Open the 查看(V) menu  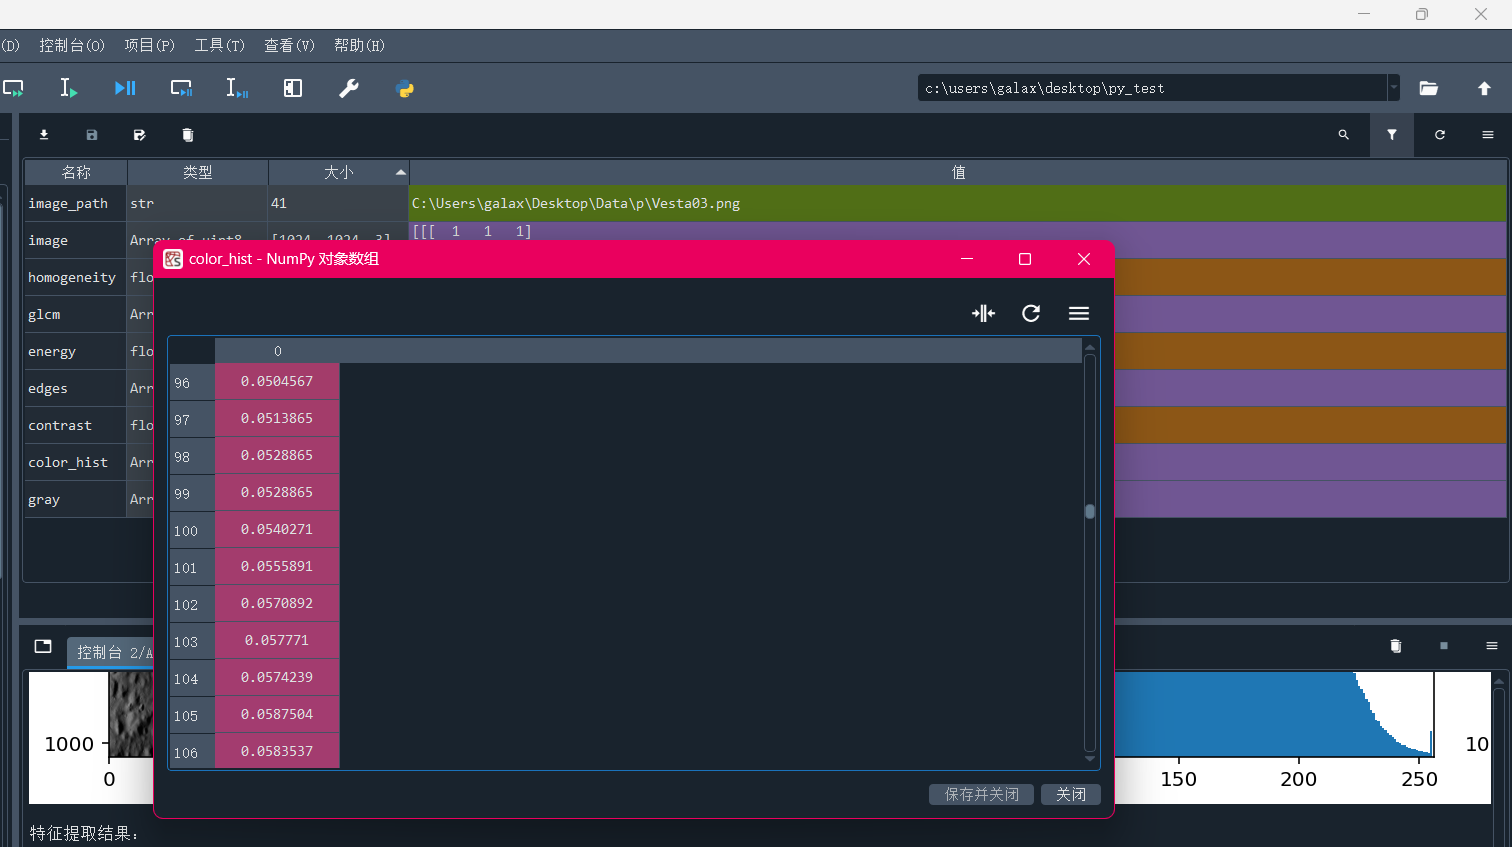(289, 45)
